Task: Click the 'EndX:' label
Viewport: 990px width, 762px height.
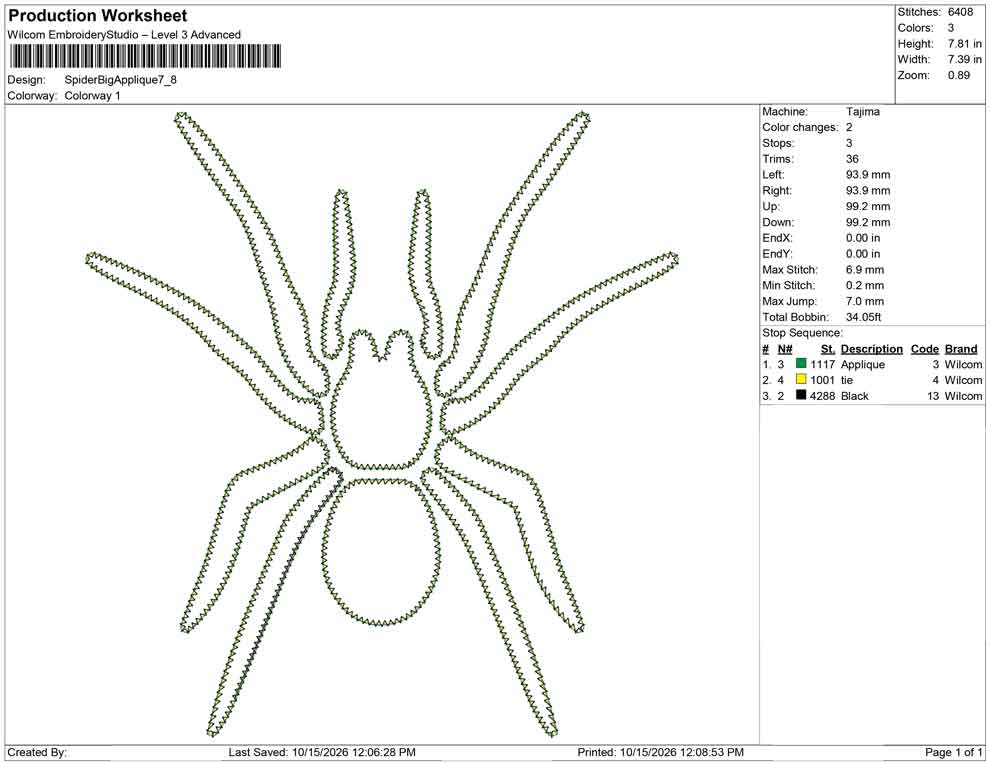Action: pyautogui.click(x=777, y=238)
